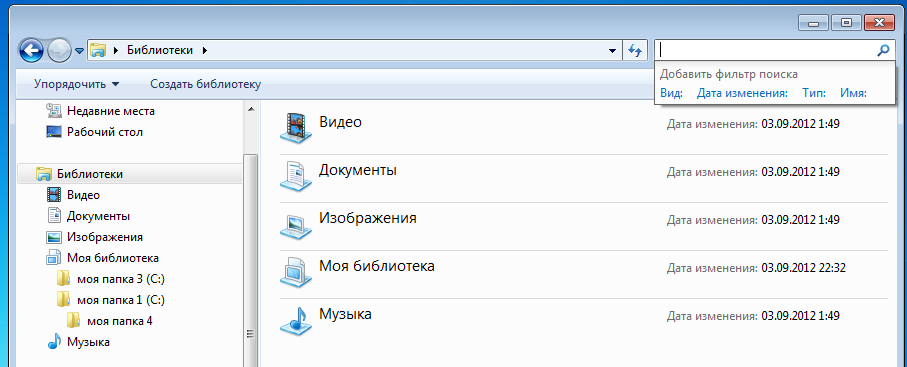Open the Упорядочить menu
Viewport: 907px width, 367px height.
coord(76,84)
